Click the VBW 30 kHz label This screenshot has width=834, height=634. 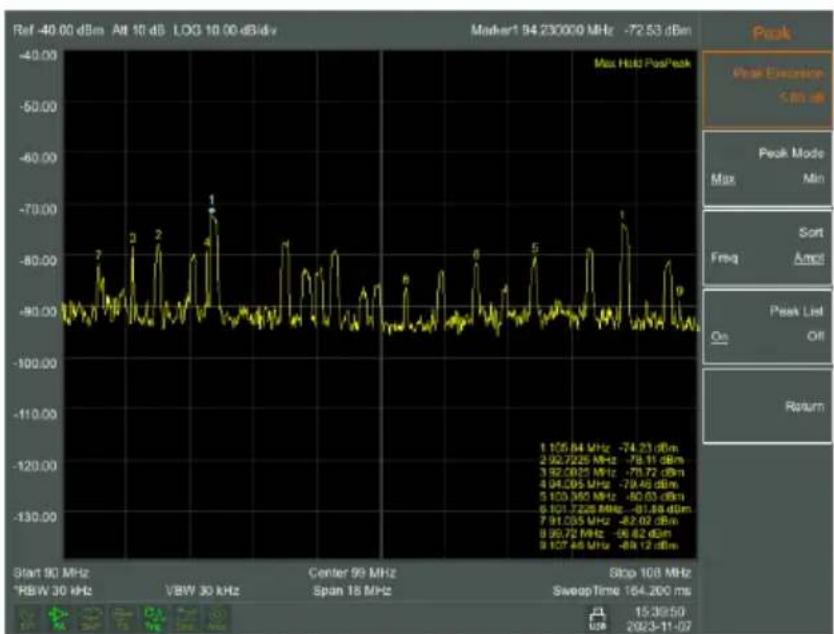[203, 590]
